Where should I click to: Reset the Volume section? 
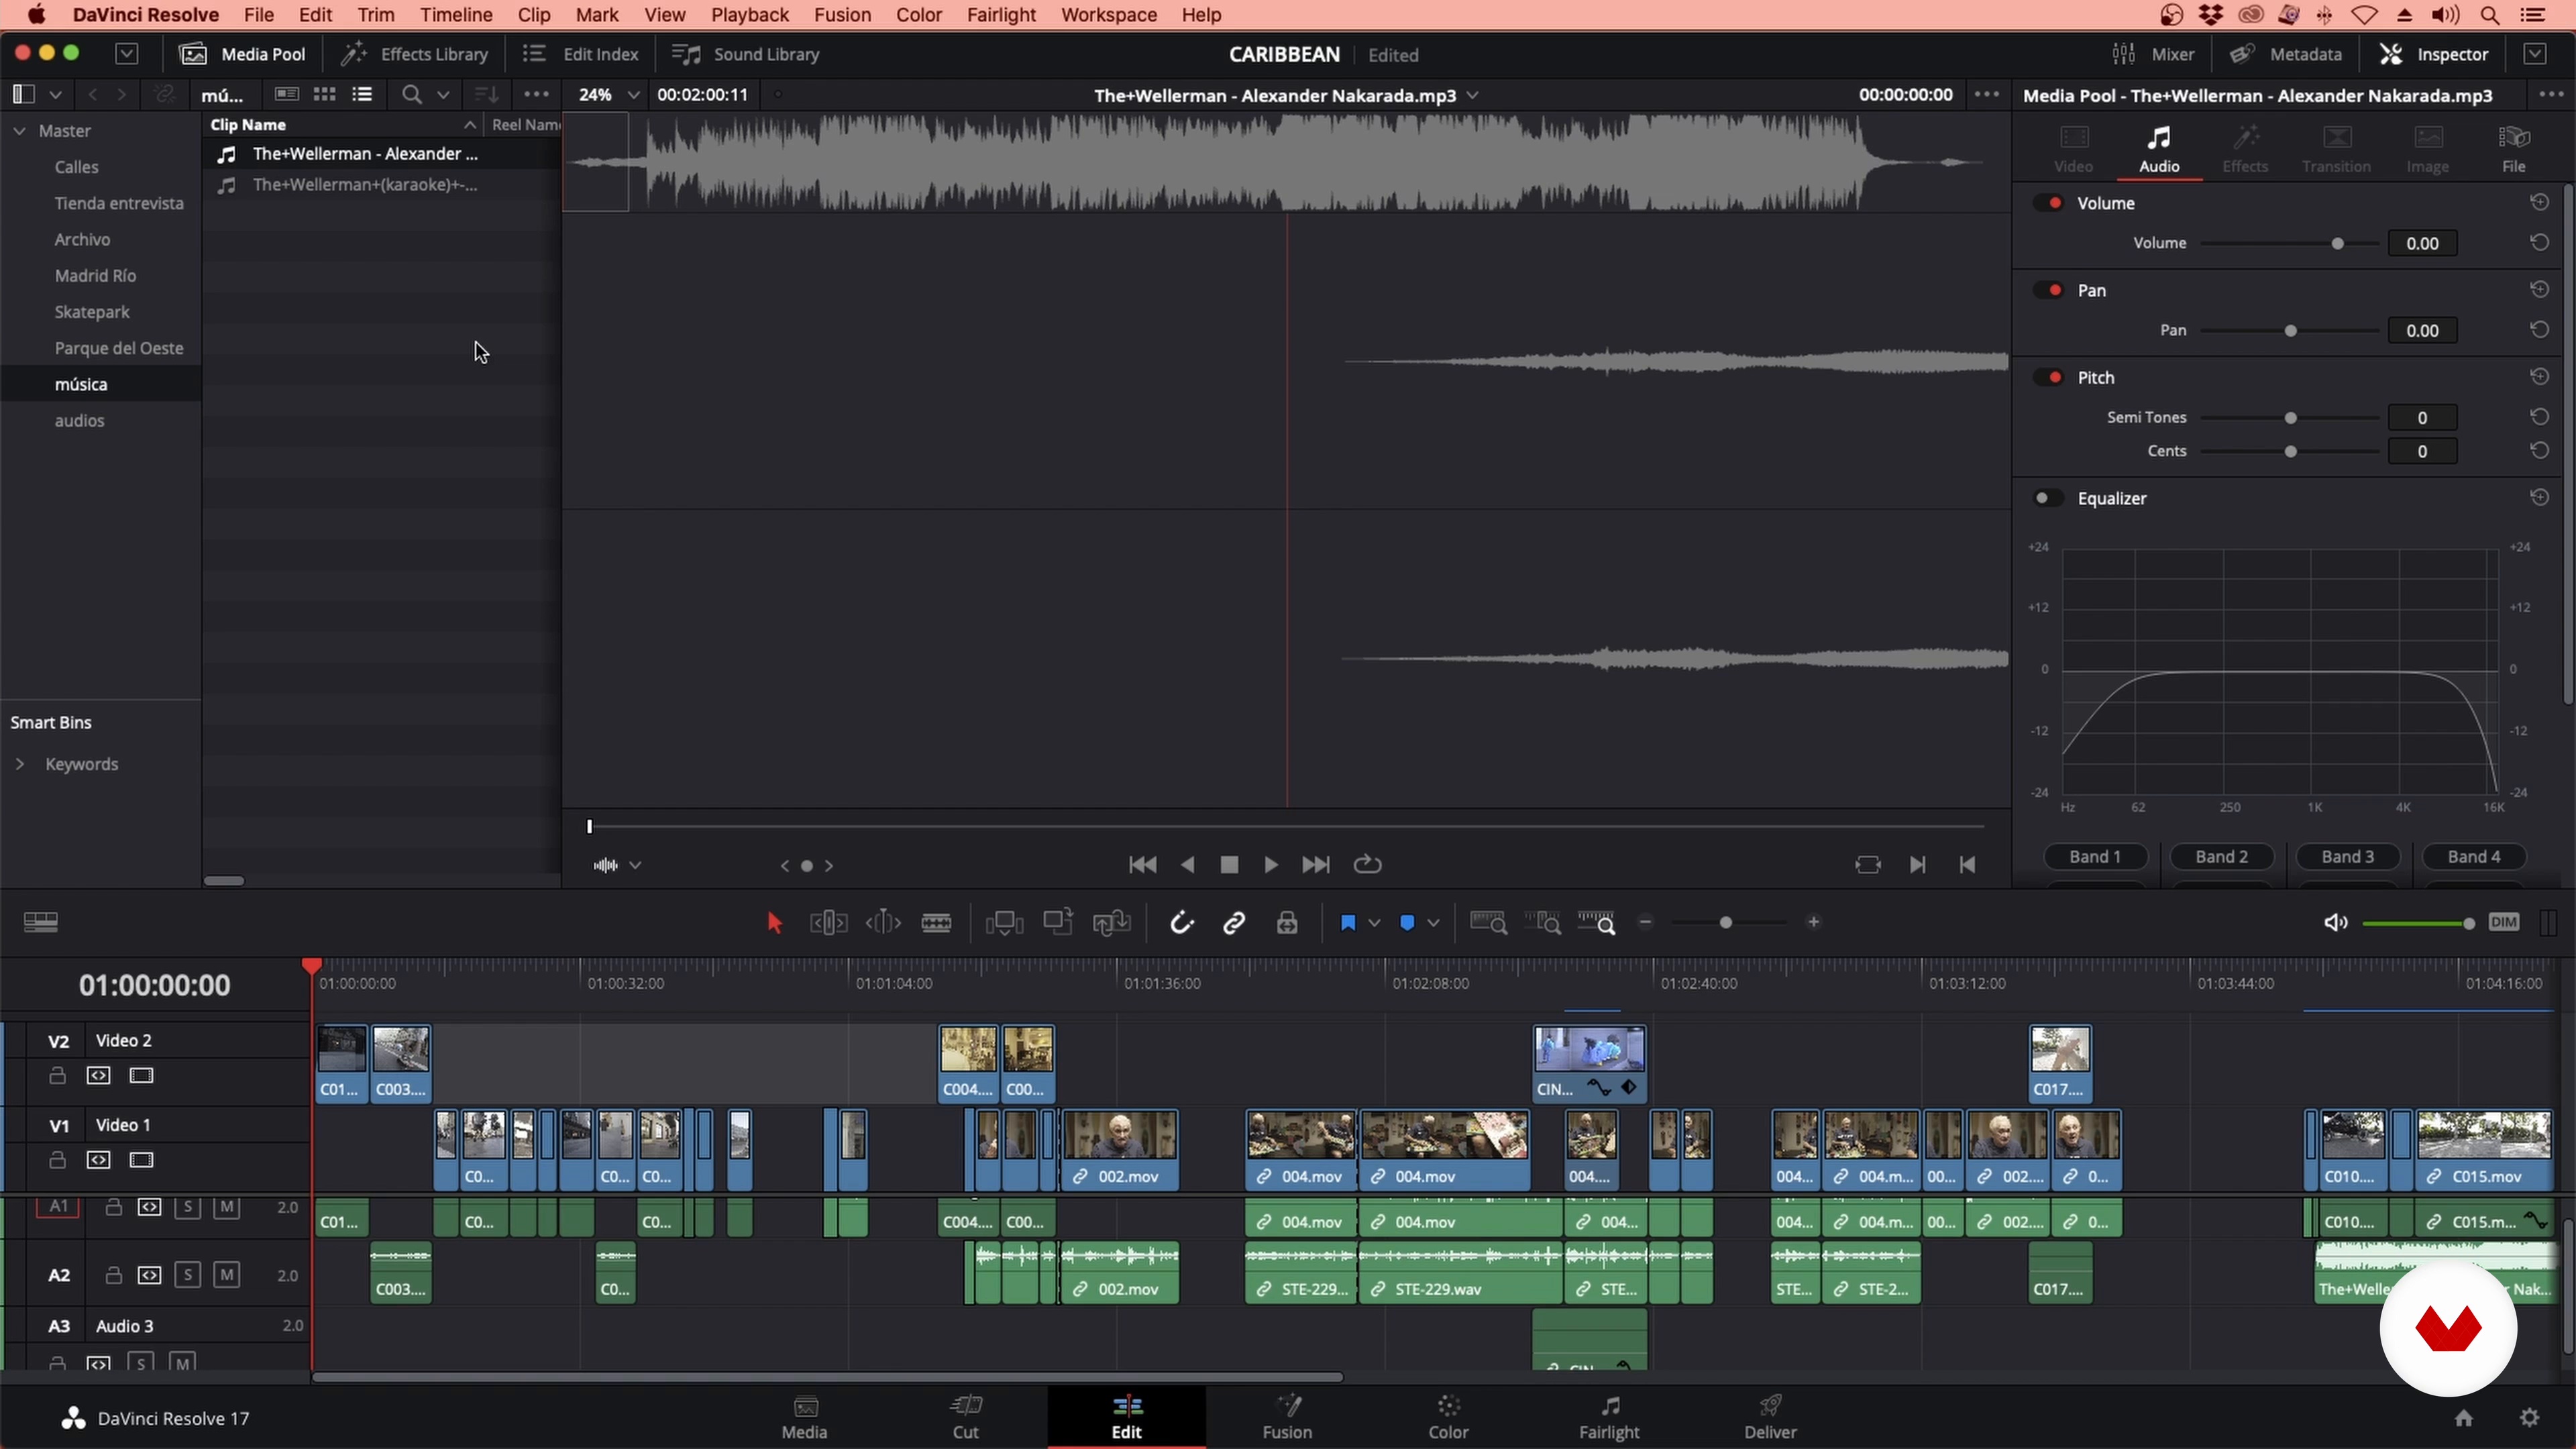[x=2539, y=202]
